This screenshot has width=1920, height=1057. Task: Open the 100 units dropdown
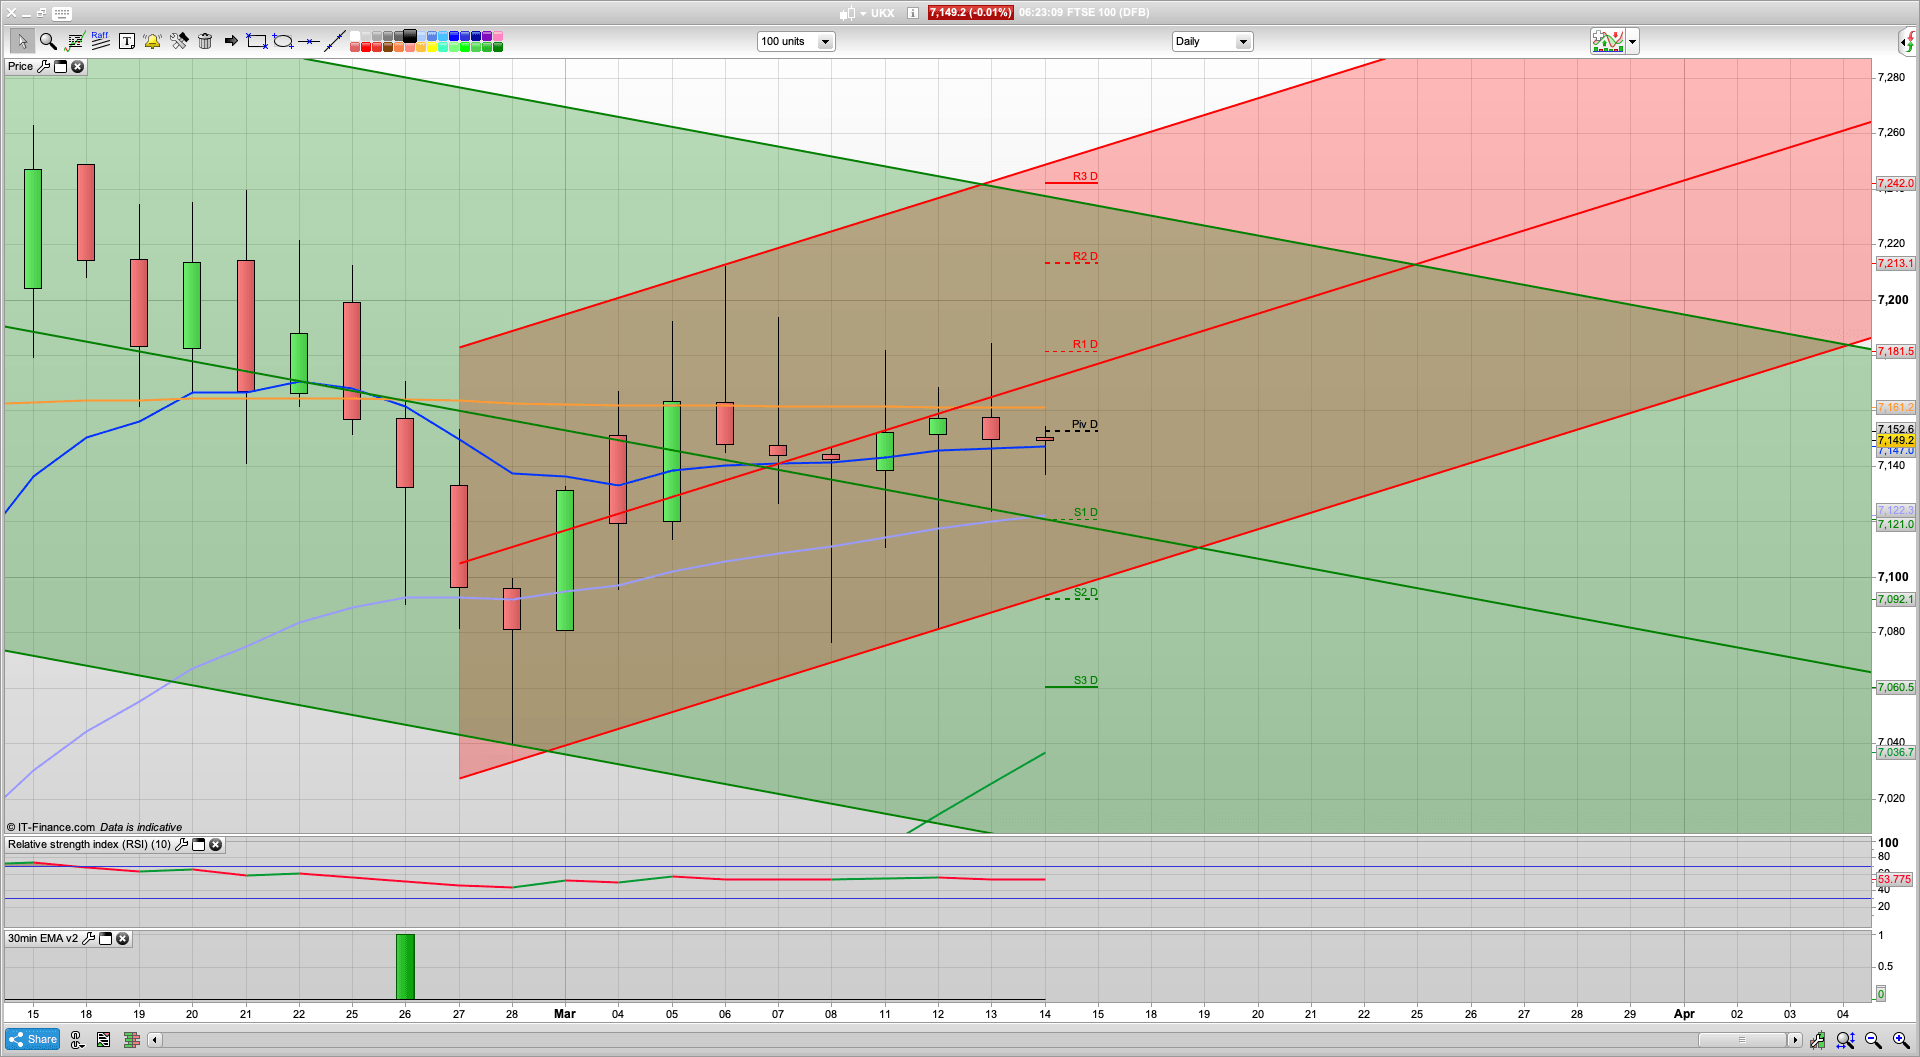coord(825,42)
